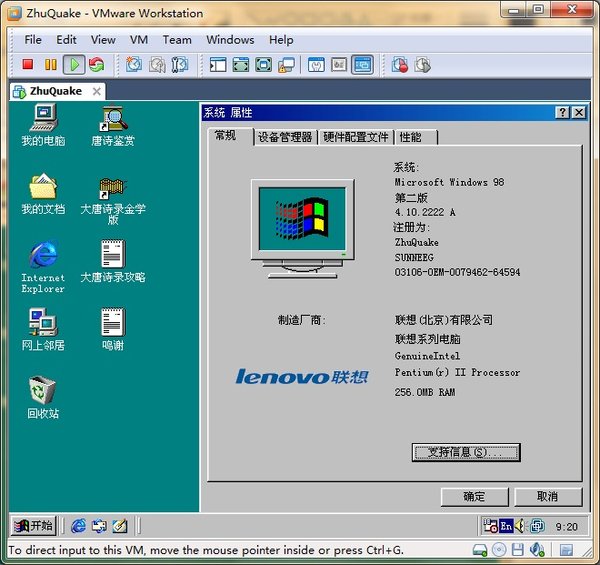Switch to the 硬件配置文件 tab
Image resolution: width=600 pixels, height=565 pixels.
(x=356, y=137)
